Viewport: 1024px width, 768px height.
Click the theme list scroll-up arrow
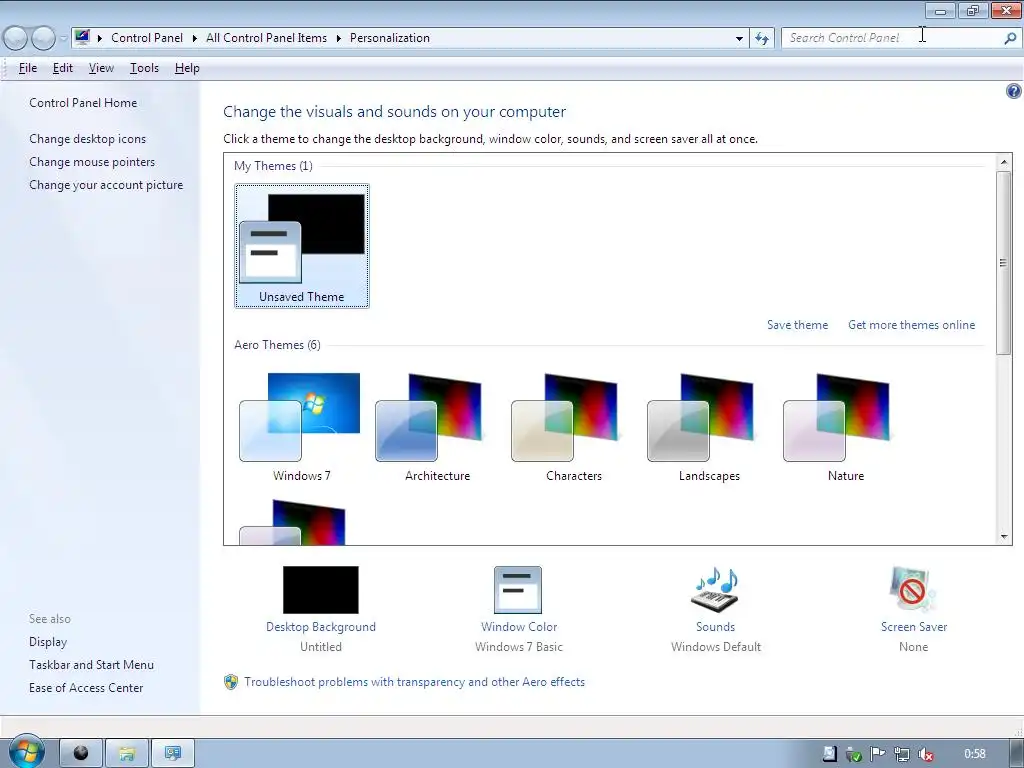[x=1004, y=162]
